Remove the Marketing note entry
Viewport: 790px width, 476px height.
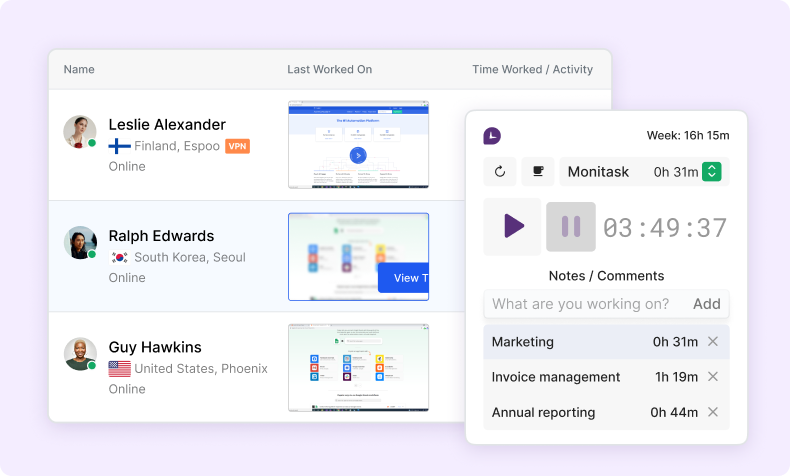coord(712,342)
